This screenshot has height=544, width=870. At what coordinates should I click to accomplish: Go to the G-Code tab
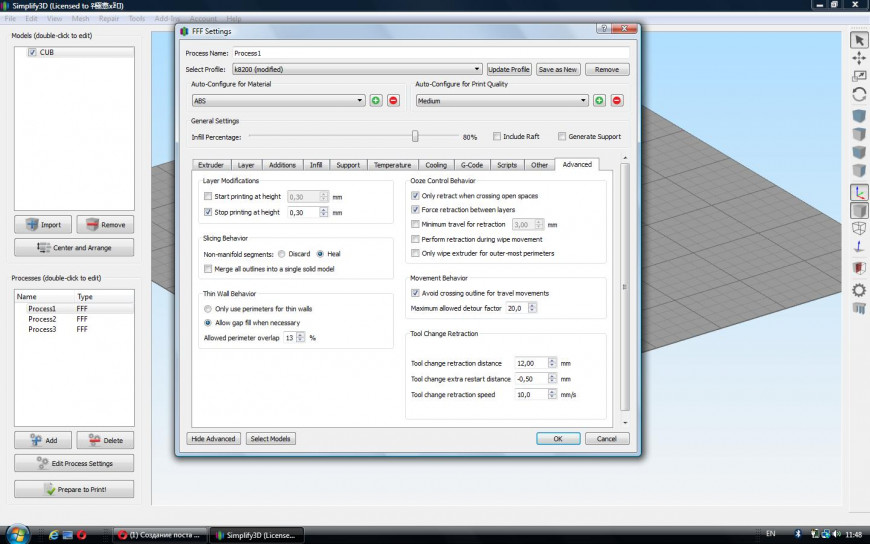[x=472, y=165]
